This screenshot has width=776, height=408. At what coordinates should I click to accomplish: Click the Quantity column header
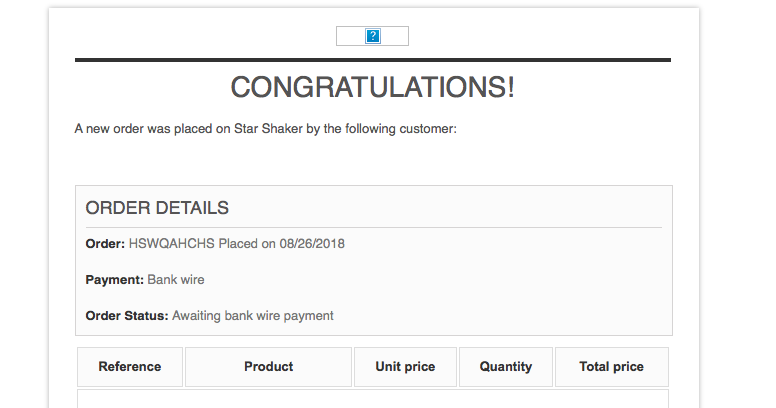[506, 367]
